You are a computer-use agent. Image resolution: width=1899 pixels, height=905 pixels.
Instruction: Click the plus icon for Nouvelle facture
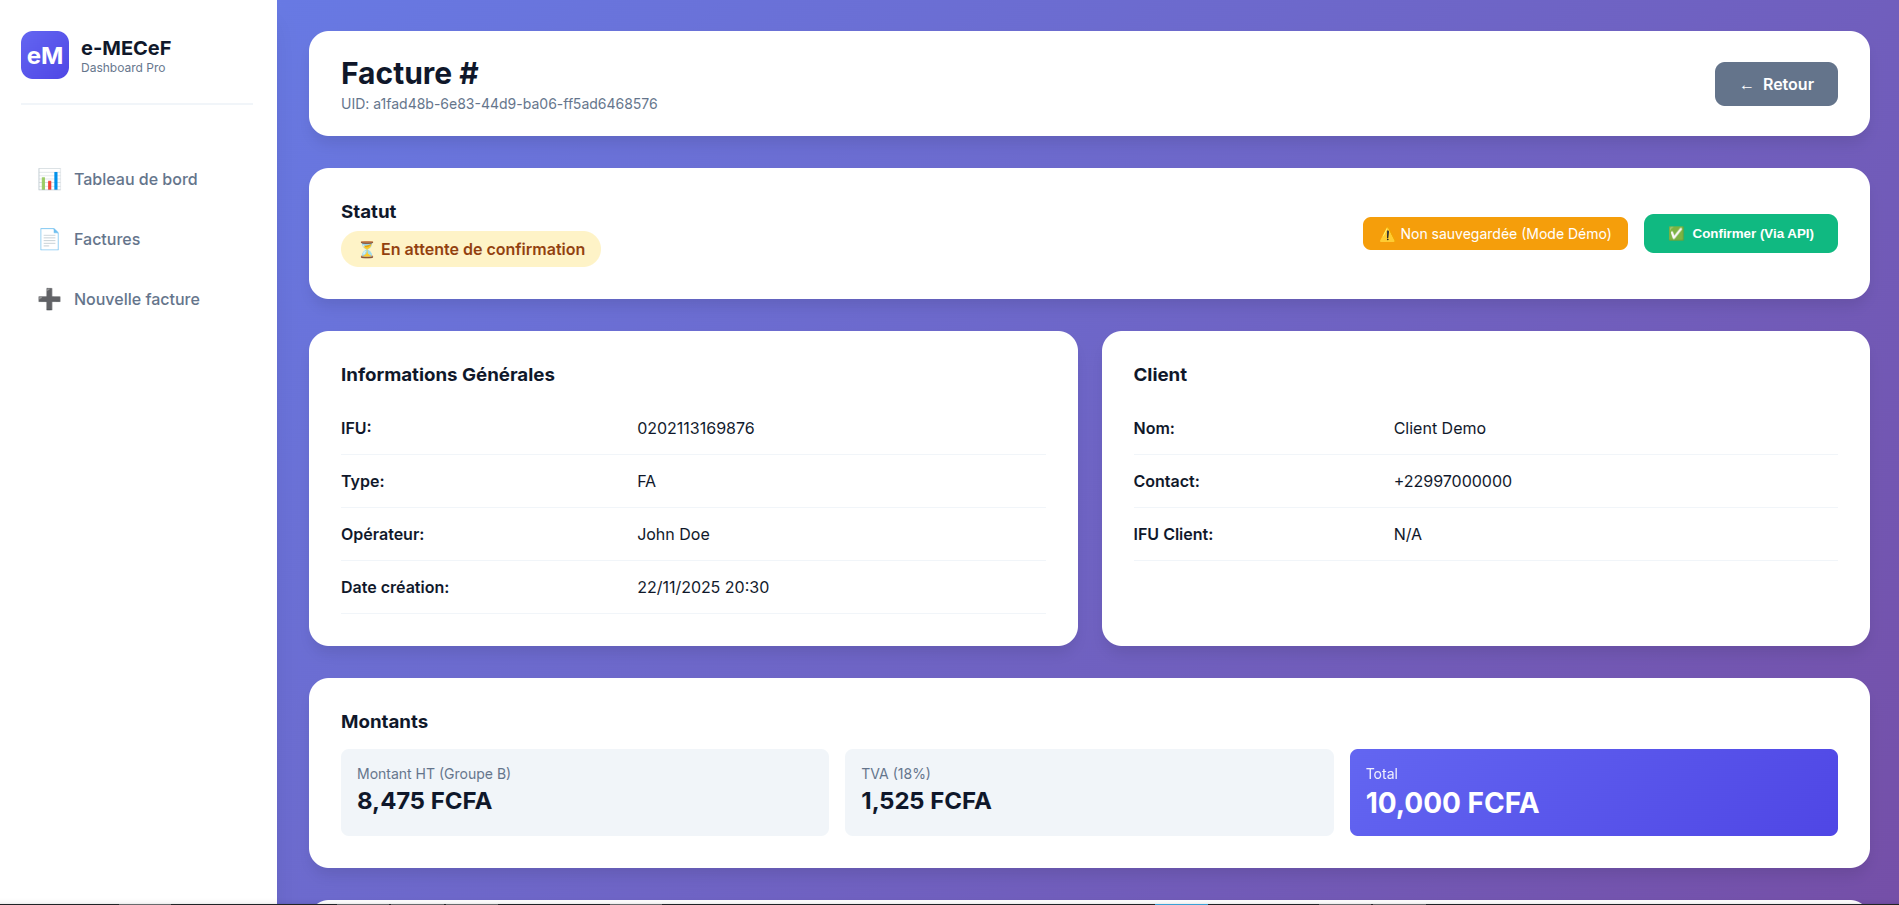(x=49, y=300)
